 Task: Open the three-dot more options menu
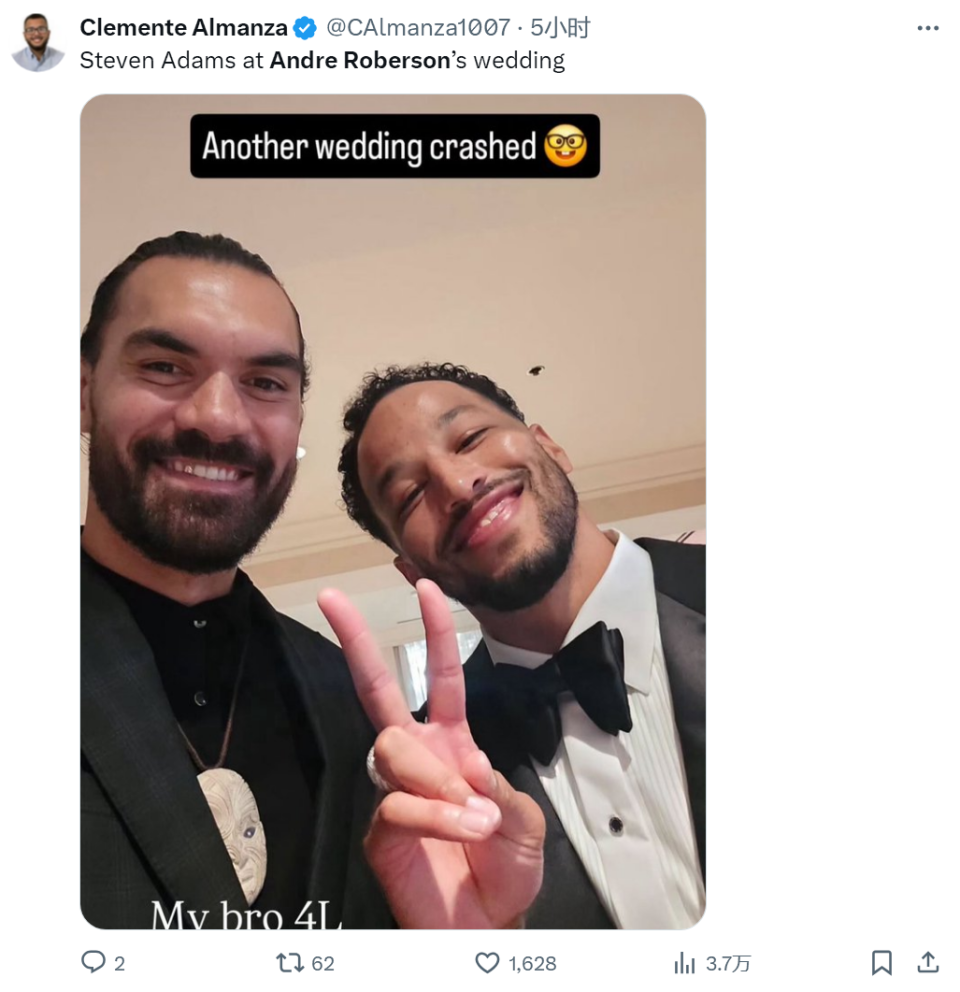click(x=927, y=28)
